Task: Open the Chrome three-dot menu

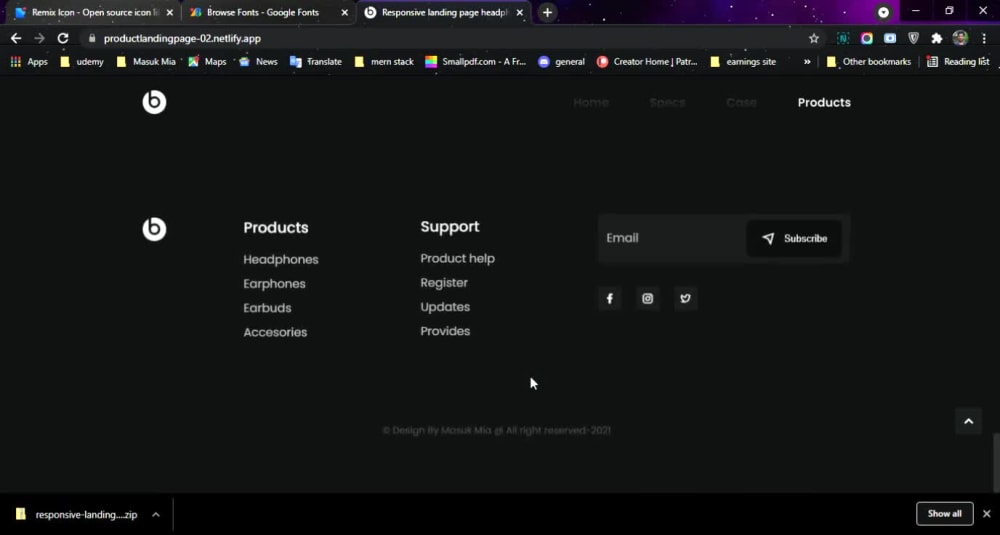Action: point(984,38)
